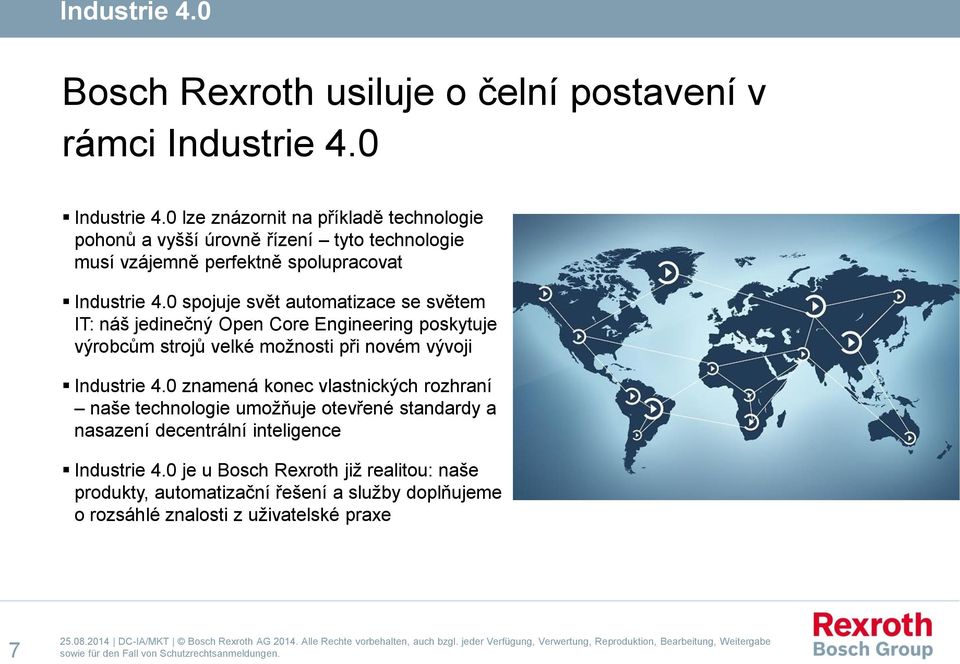Select the Middle East map marker
This screenshot has width=960, height=664.
tap(803, 354)
